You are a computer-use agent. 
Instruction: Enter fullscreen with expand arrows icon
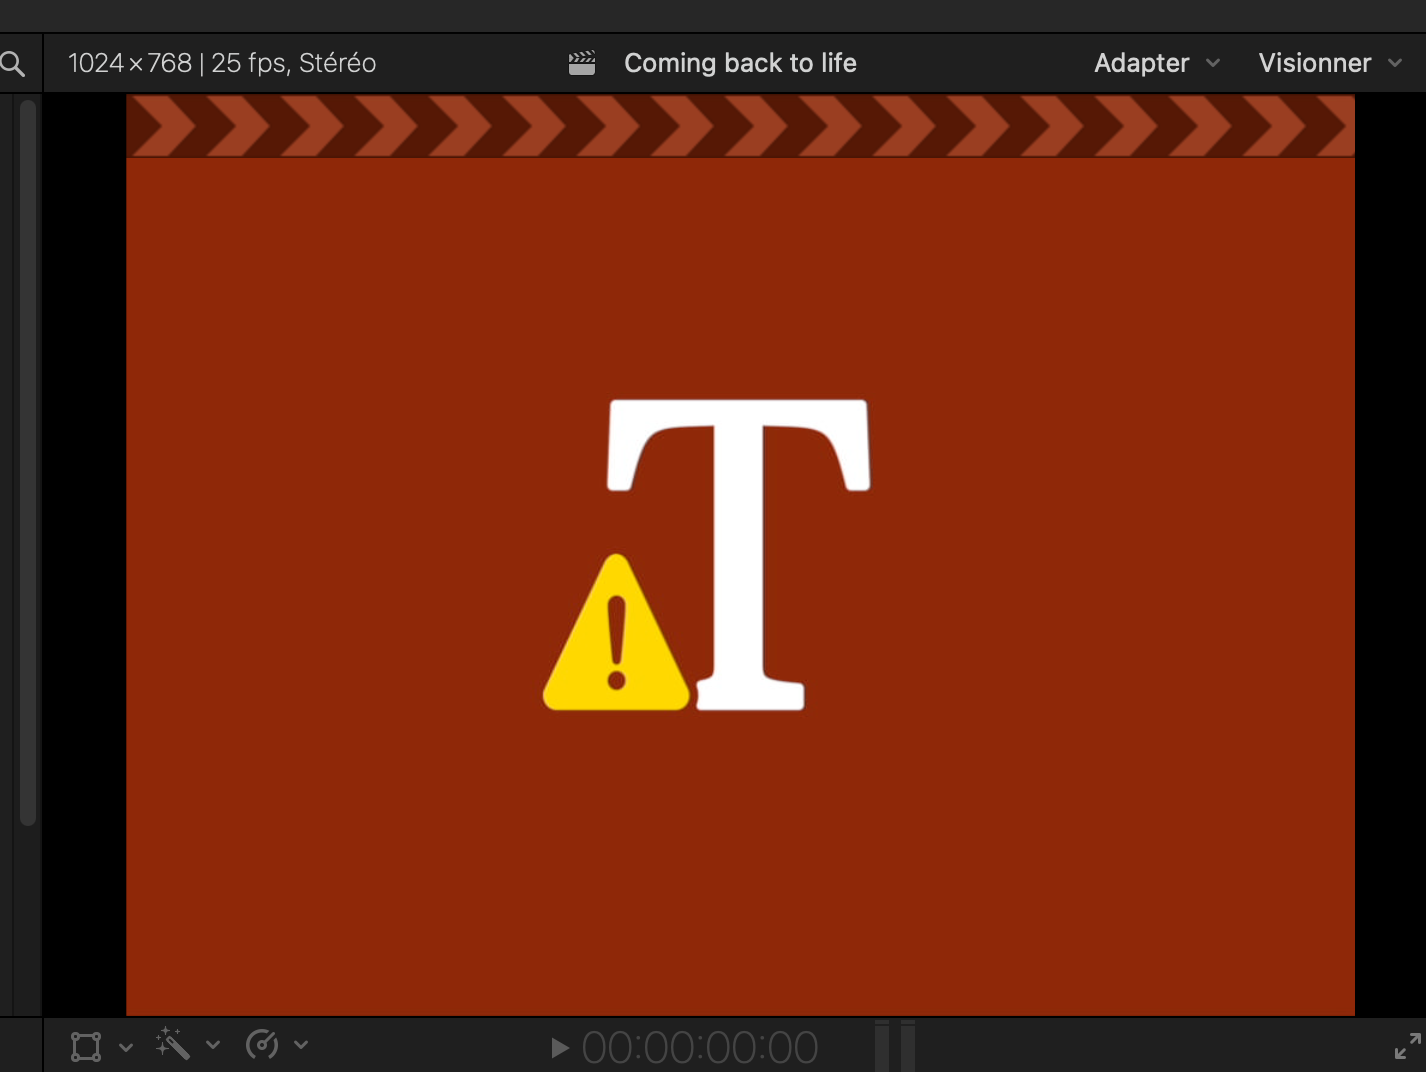coord(1408,1046)
